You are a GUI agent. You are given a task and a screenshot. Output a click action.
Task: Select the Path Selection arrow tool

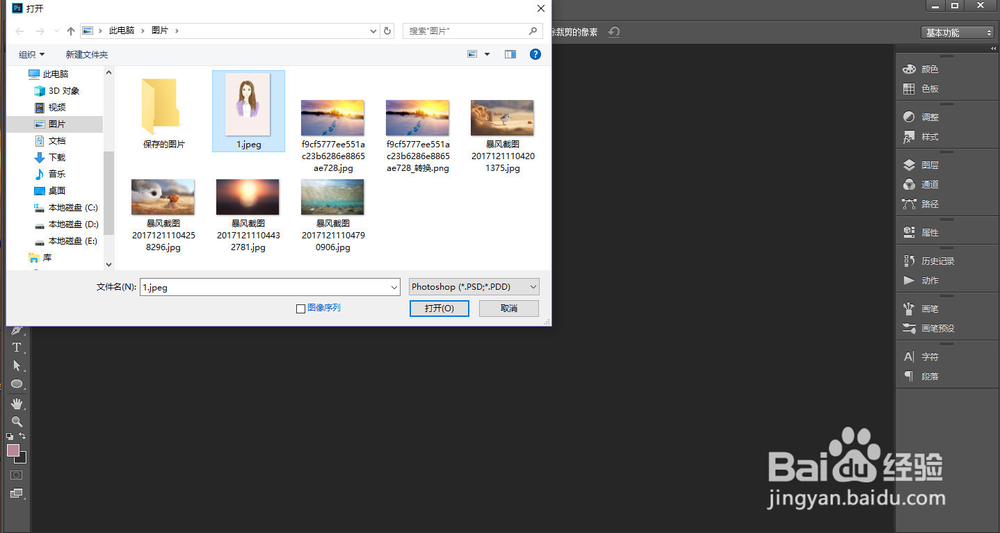point(17,365)
